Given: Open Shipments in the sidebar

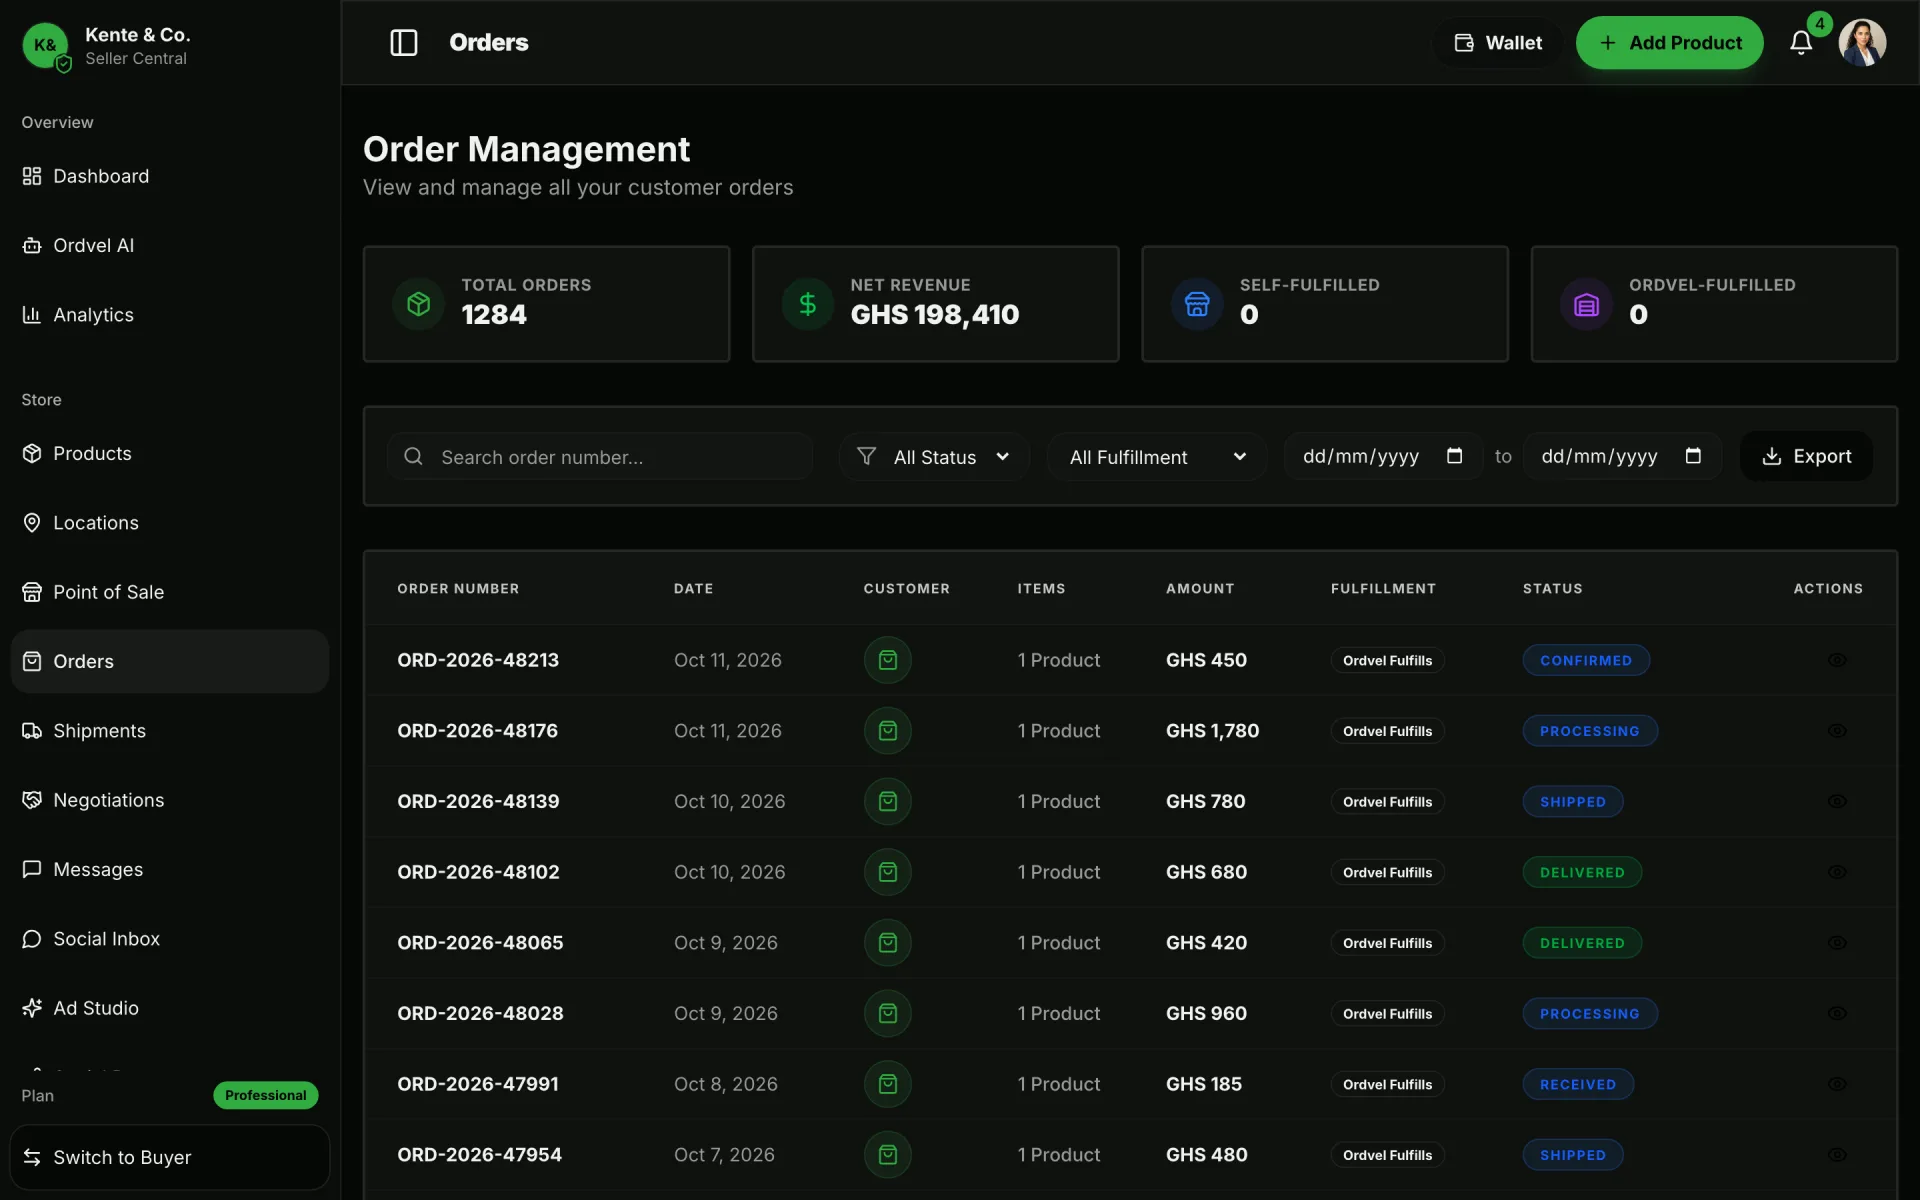Looking at the screenshot, I should pos(170,731).
